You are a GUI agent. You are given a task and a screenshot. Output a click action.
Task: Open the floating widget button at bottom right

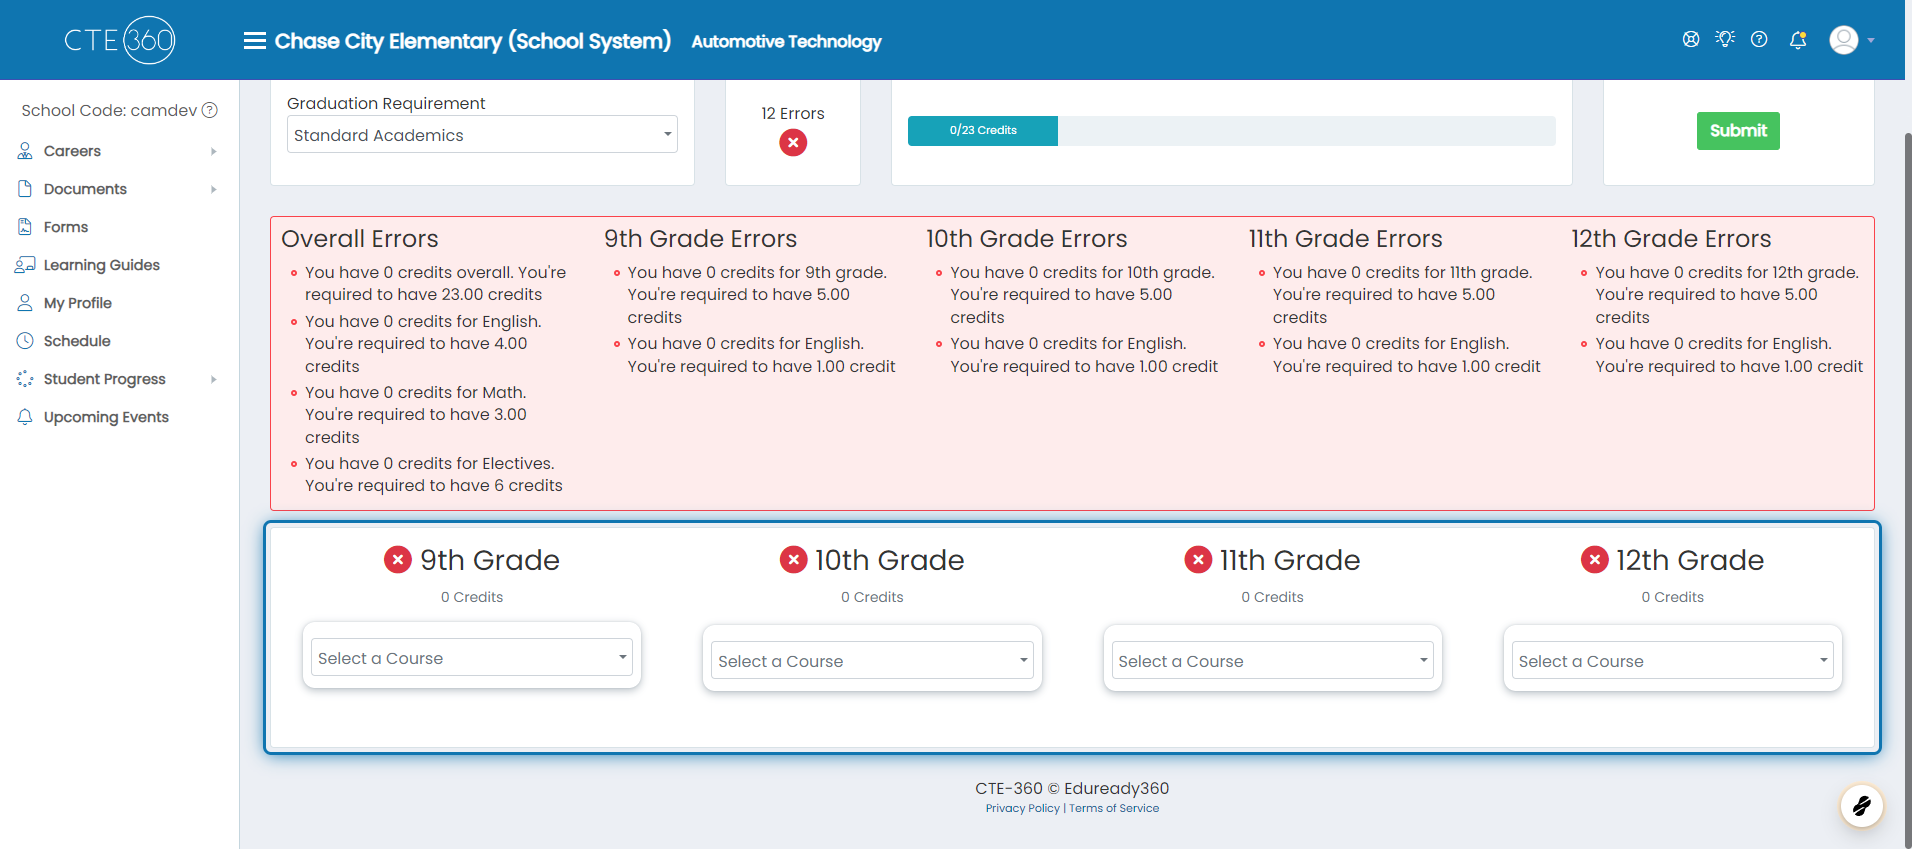pos(1862,806)
